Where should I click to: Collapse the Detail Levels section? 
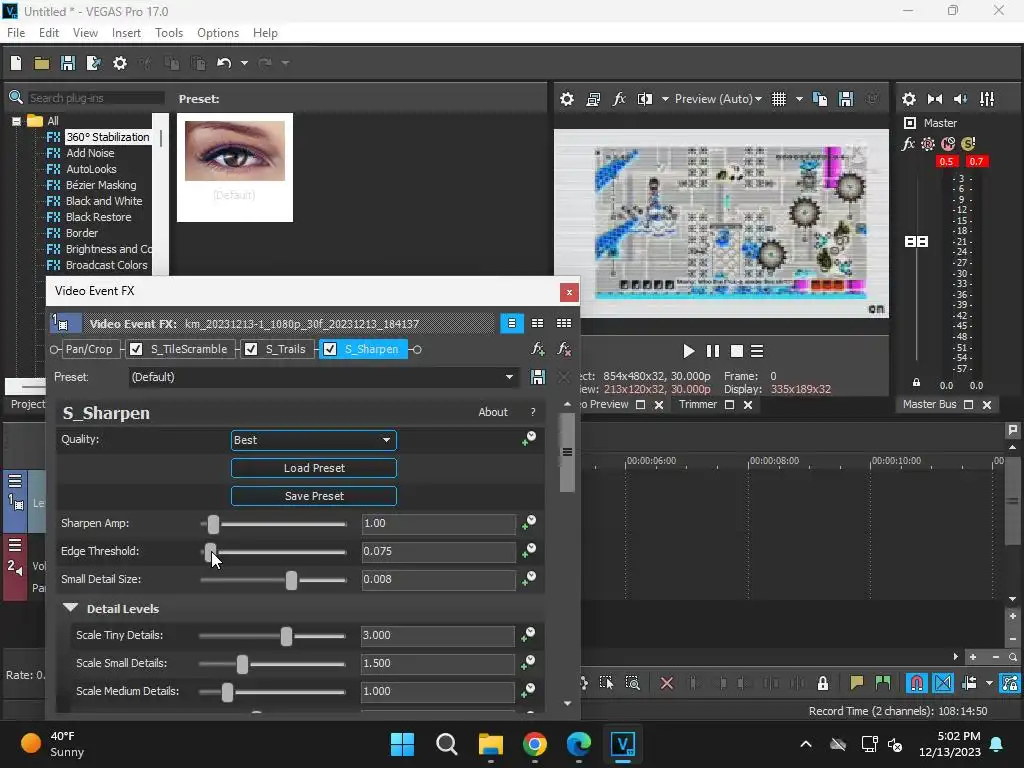point(70,608)
